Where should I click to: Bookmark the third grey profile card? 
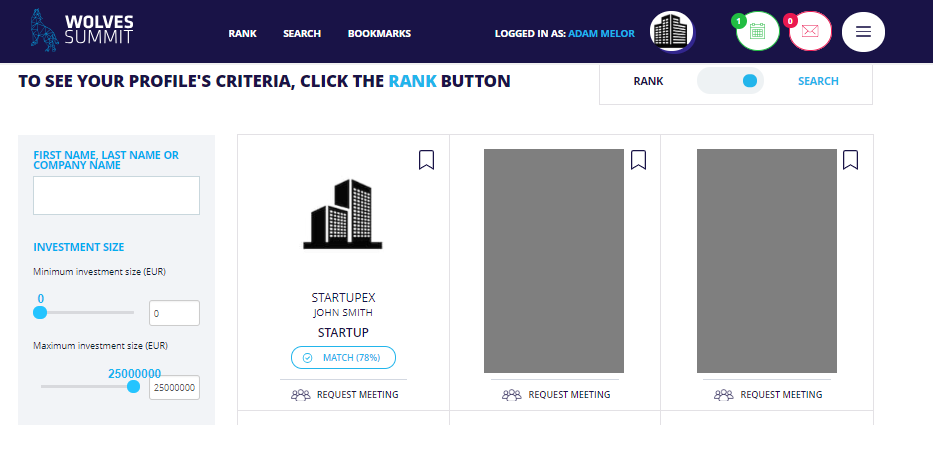tap(850, 159)
